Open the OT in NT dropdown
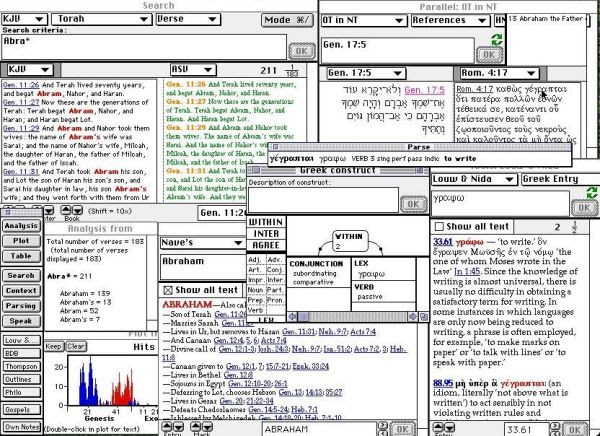600x436 pixels. tap(363, 20)
